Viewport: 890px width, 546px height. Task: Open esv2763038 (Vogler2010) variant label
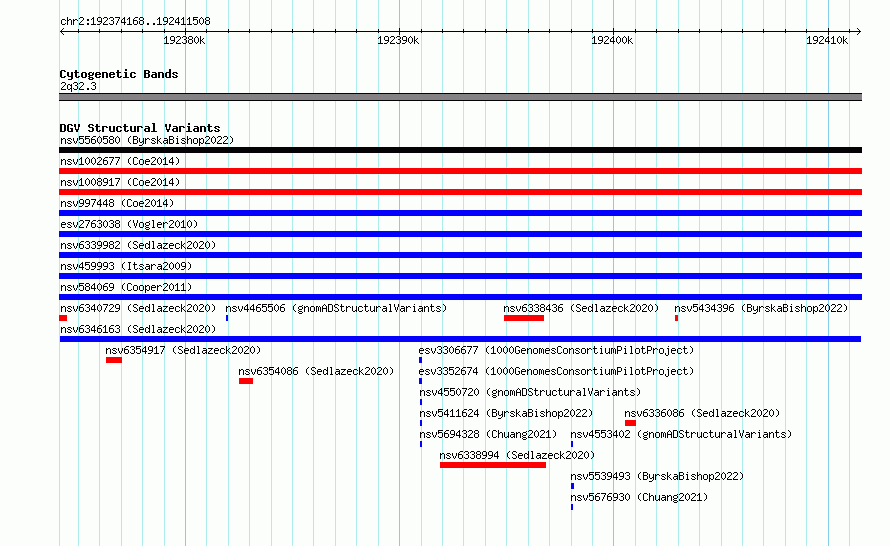click(x=129, y=224)
